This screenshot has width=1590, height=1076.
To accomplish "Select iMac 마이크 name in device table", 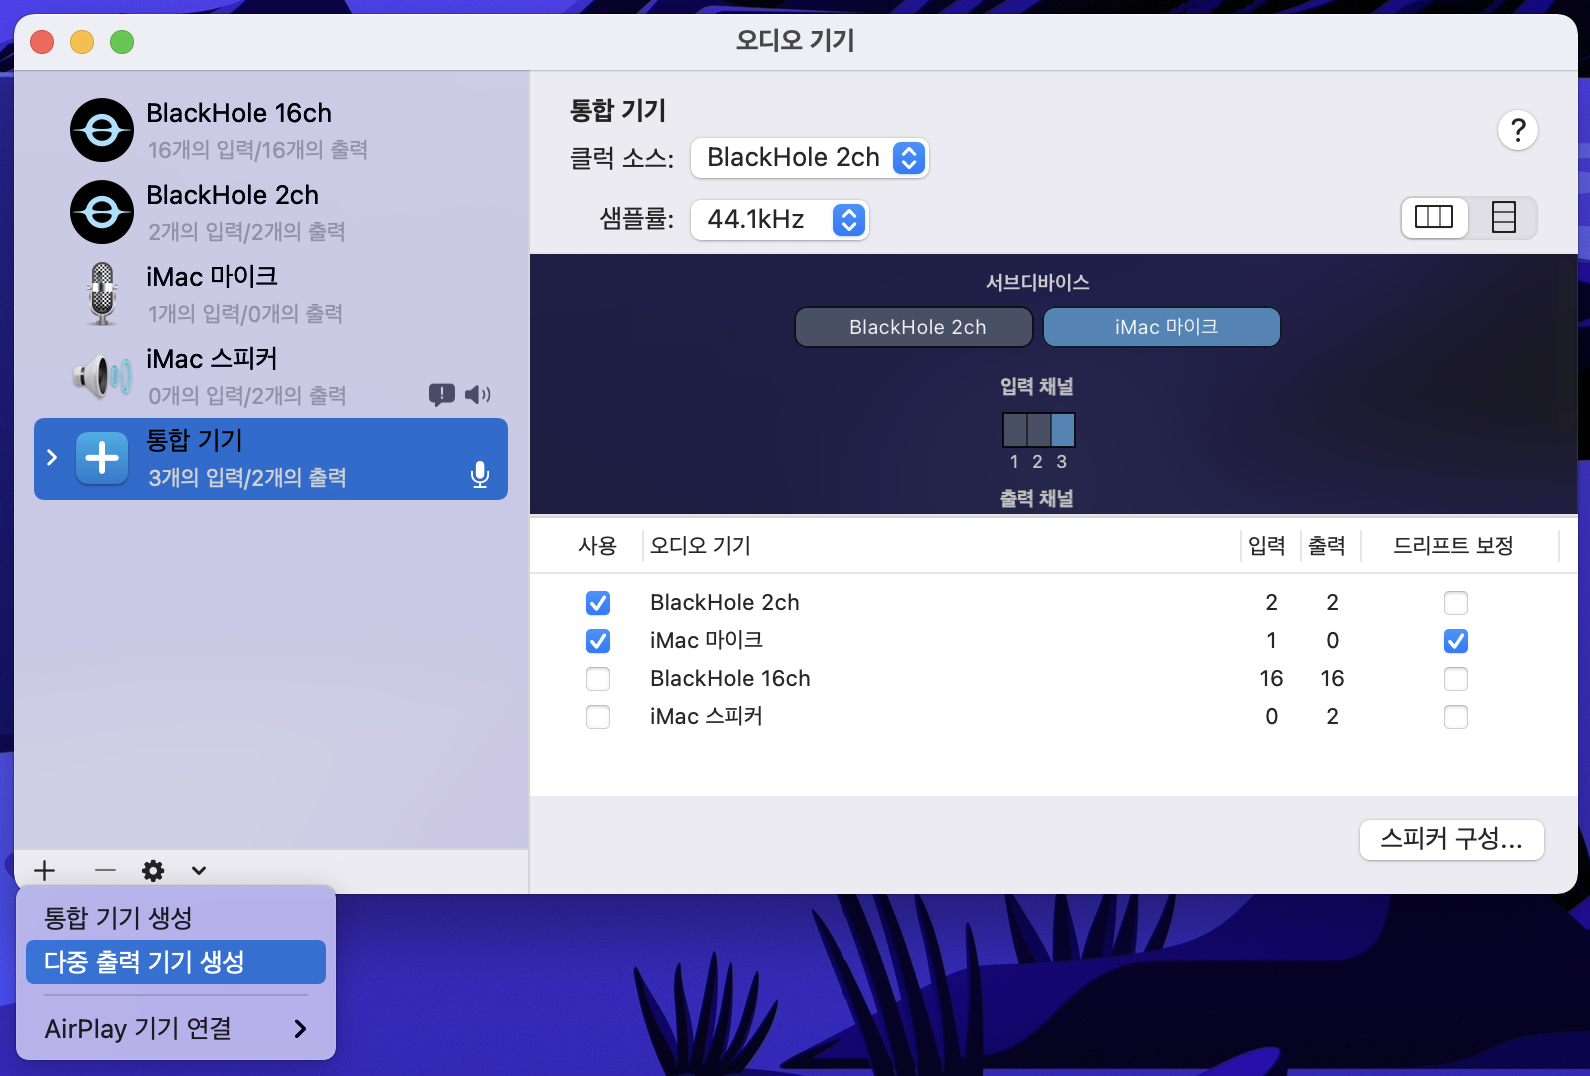I will (707, 641).
